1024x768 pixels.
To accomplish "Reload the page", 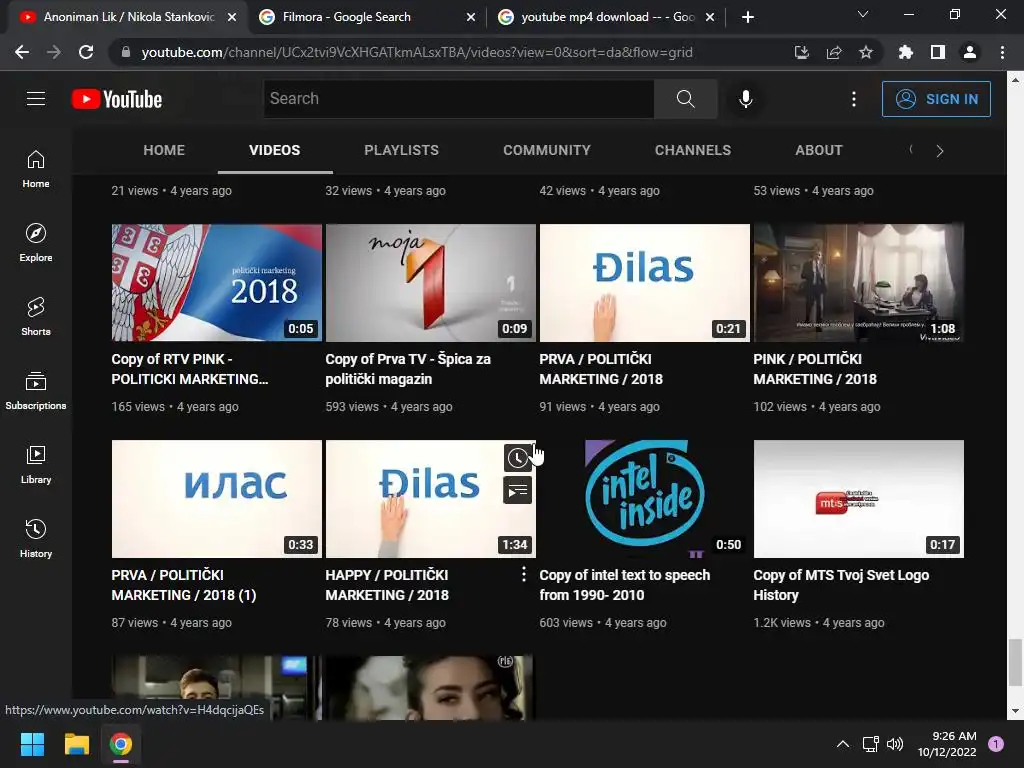I will (86, 52).
